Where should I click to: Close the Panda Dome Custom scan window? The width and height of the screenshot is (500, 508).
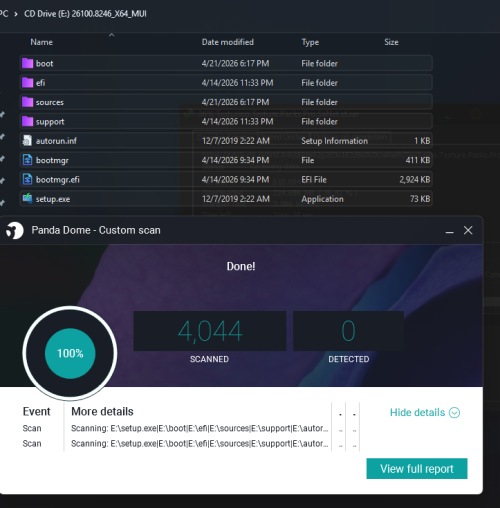468,230
